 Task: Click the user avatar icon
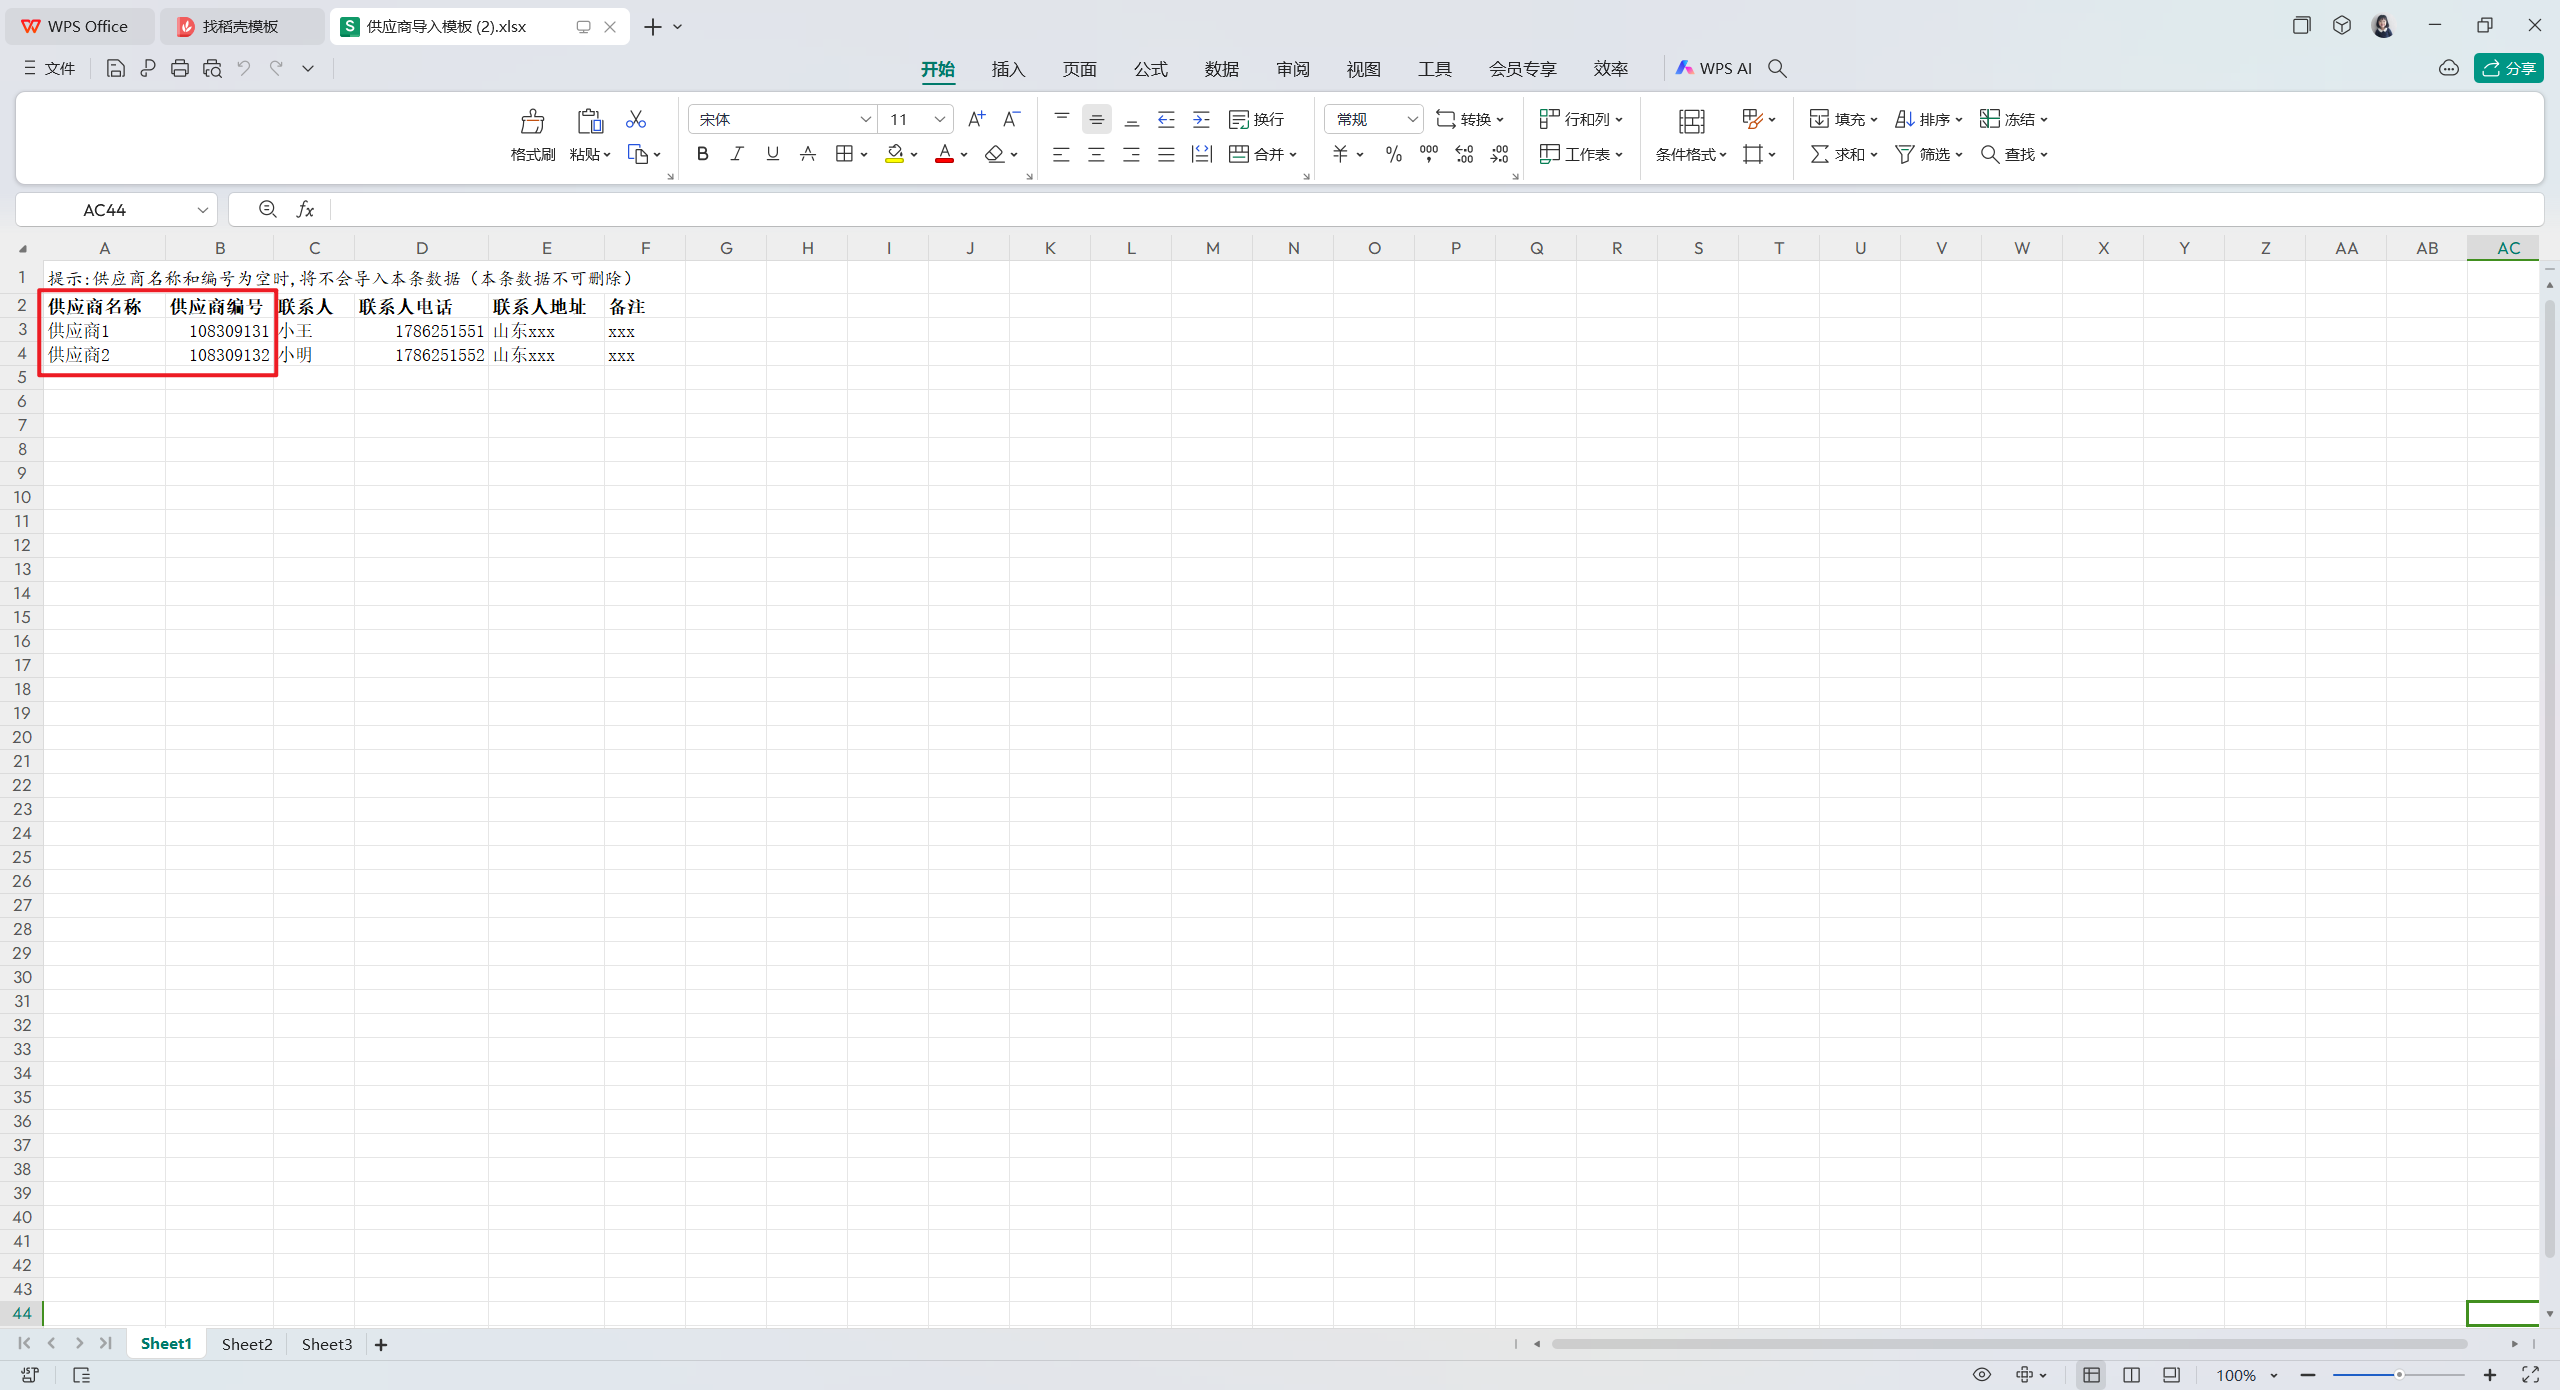pyautogui.click(x=2383, y=26)
